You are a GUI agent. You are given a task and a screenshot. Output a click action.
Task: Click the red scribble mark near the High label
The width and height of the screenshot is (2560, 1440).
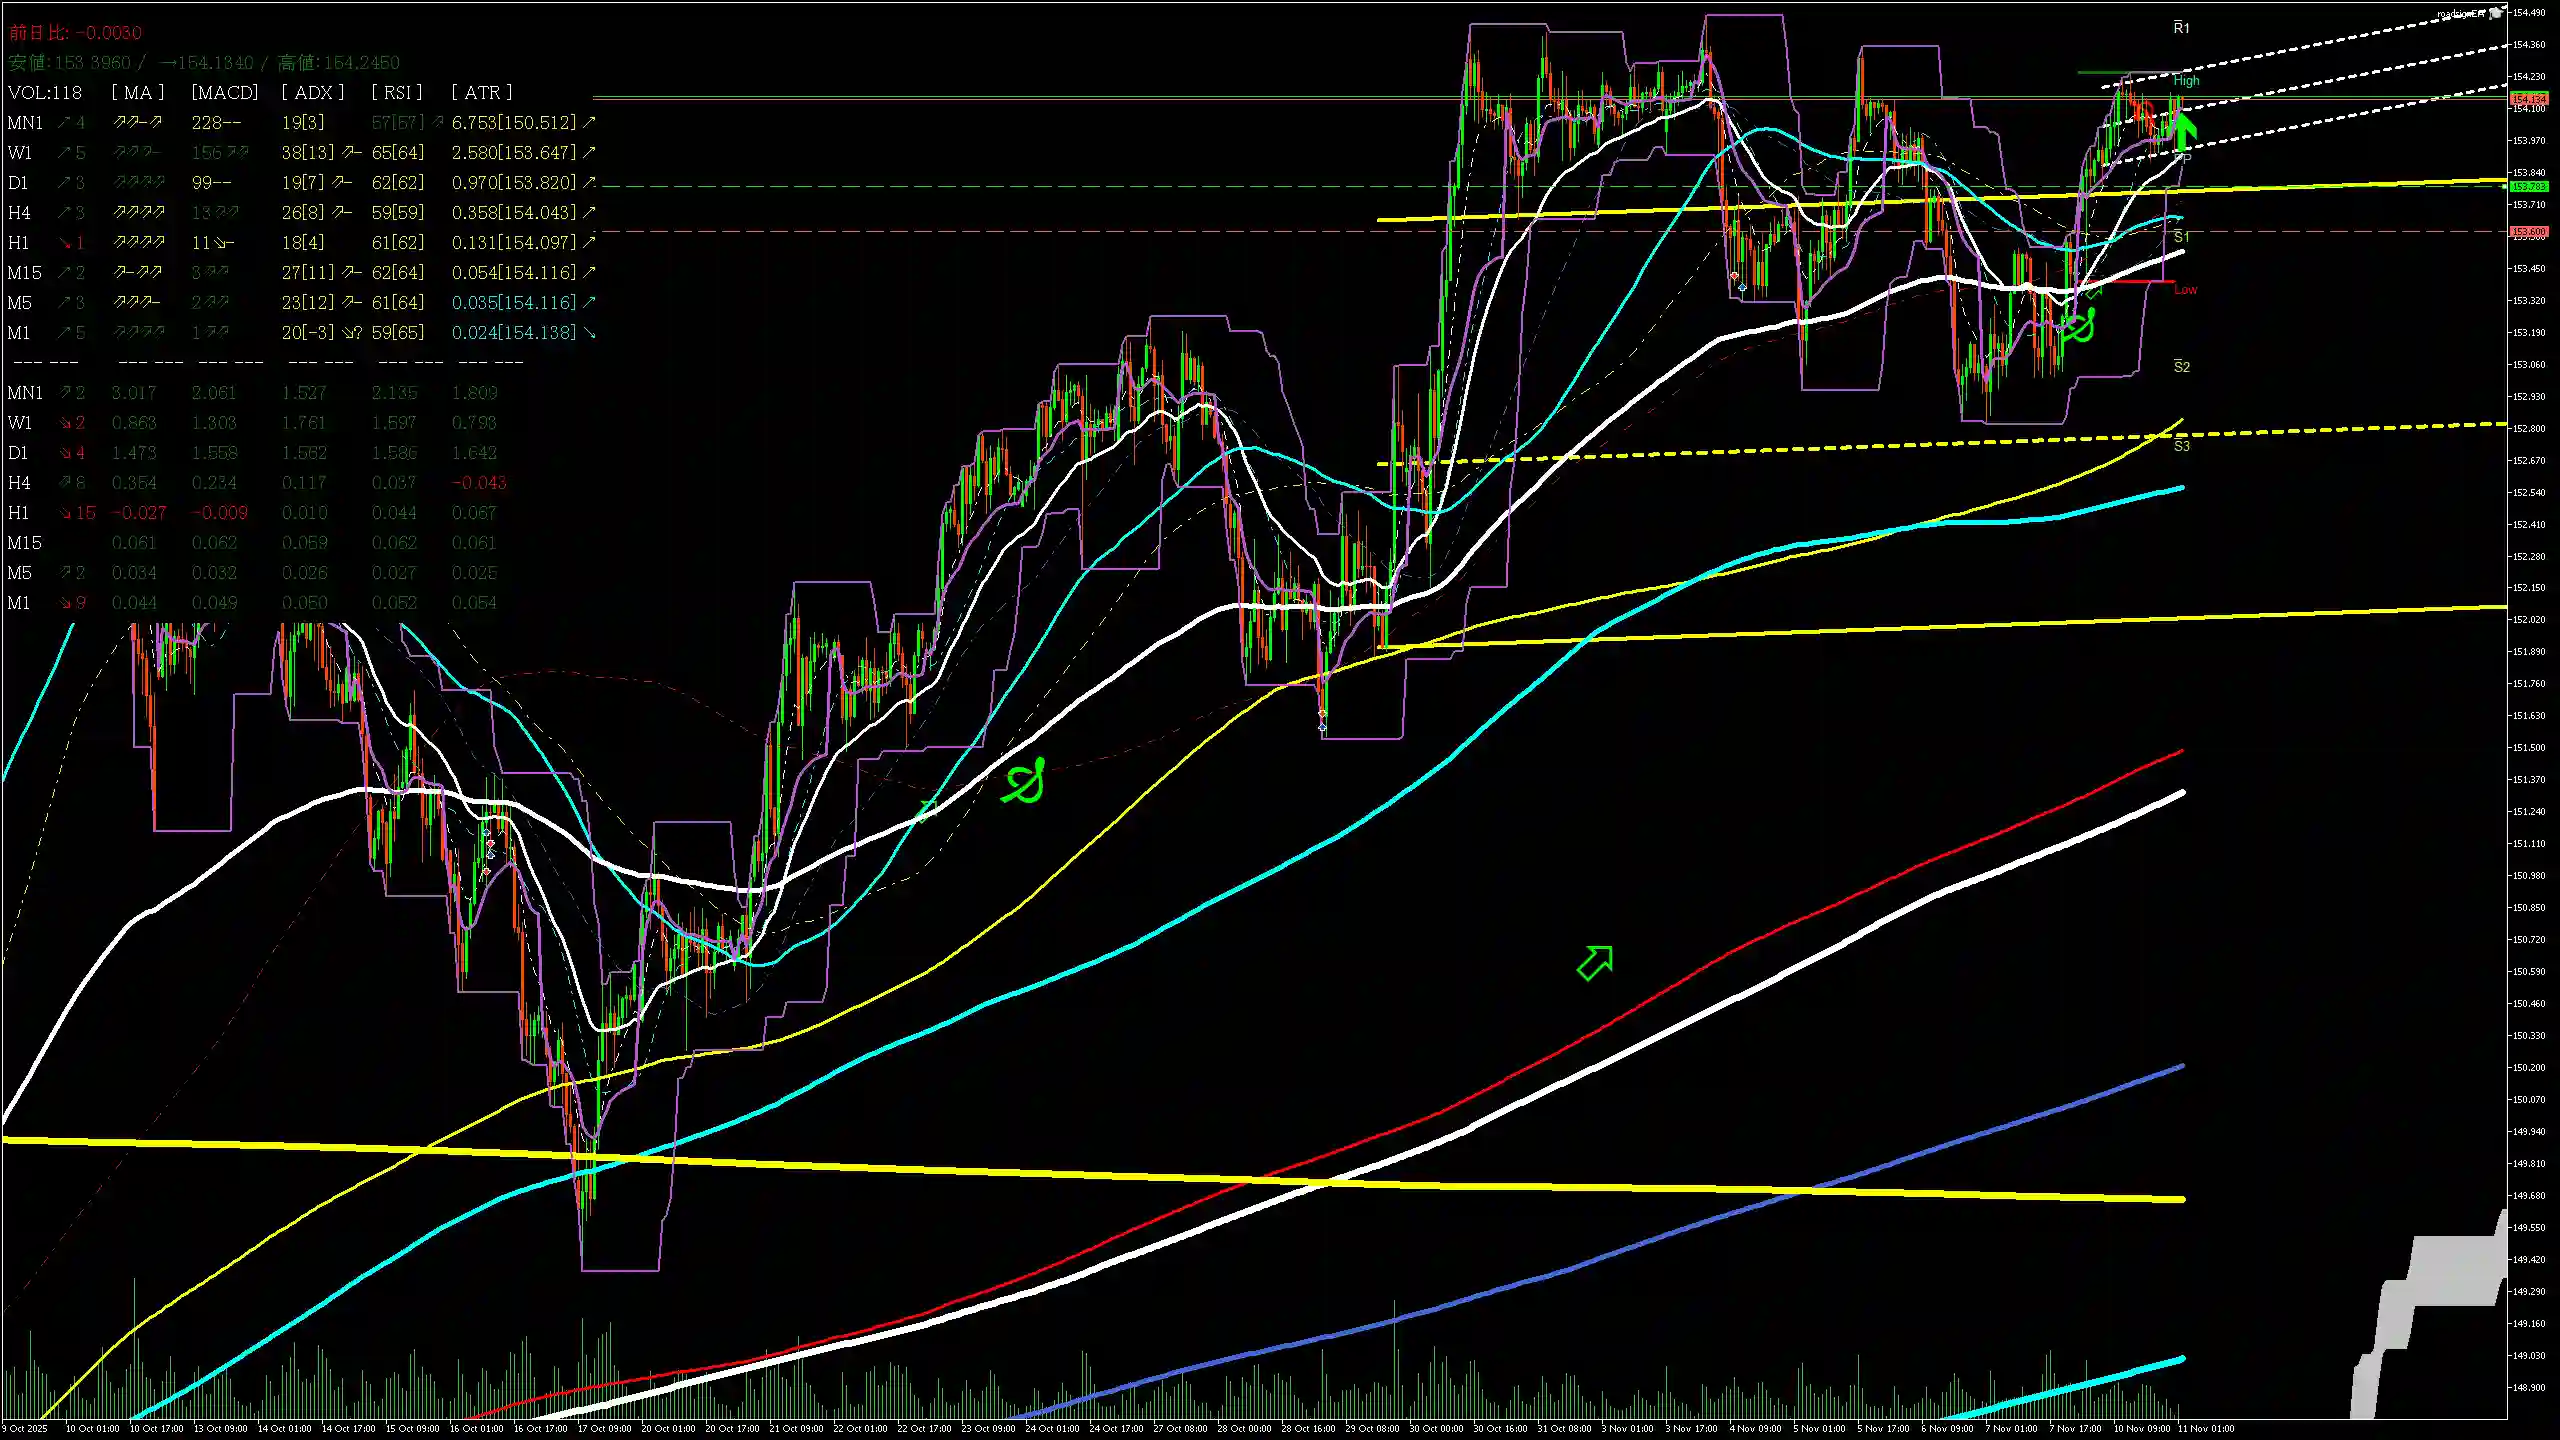2146,110
